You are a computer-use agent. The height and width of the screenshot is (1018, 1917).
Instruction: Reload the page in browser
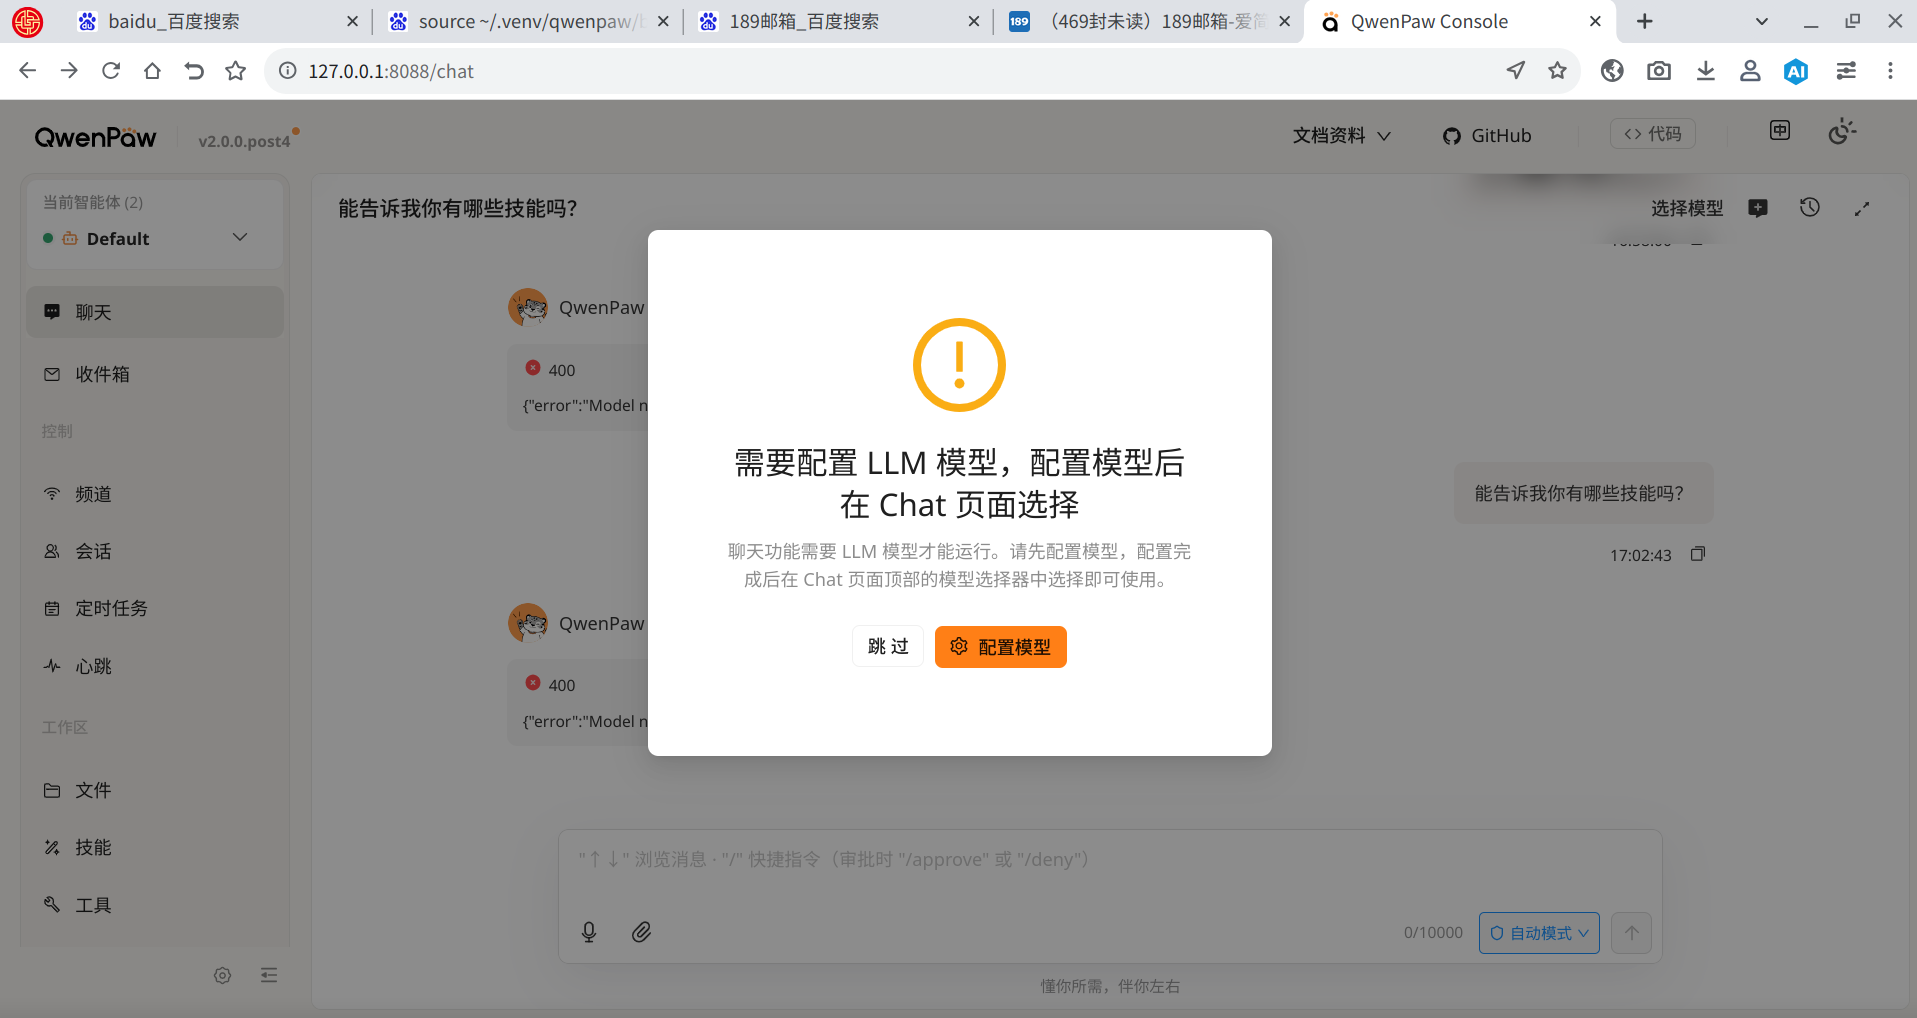point(111,71)
